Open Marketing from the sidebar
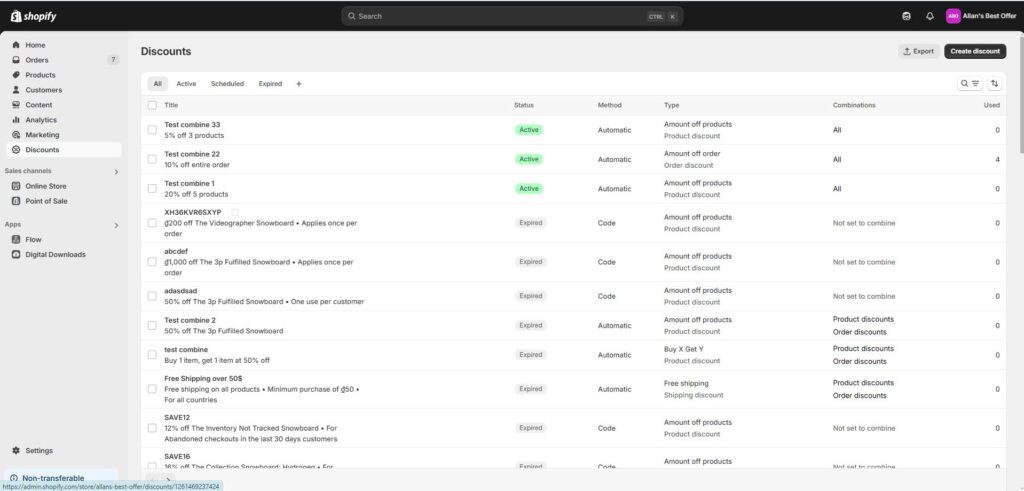The image size is (1024, 491). click(x=42, y=135)
